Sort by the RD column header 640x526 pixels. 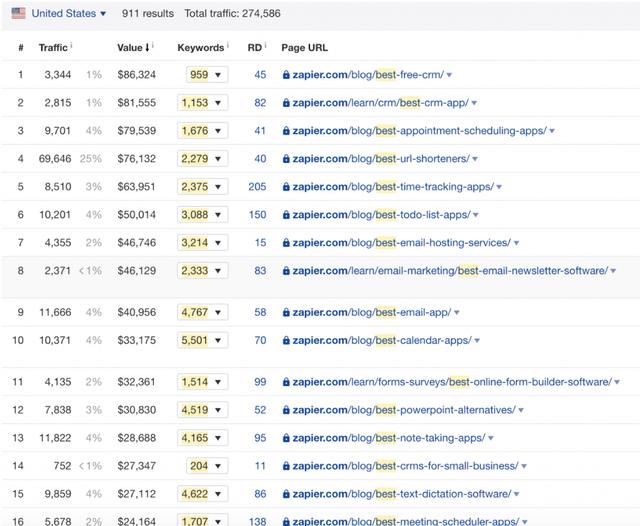254,48
